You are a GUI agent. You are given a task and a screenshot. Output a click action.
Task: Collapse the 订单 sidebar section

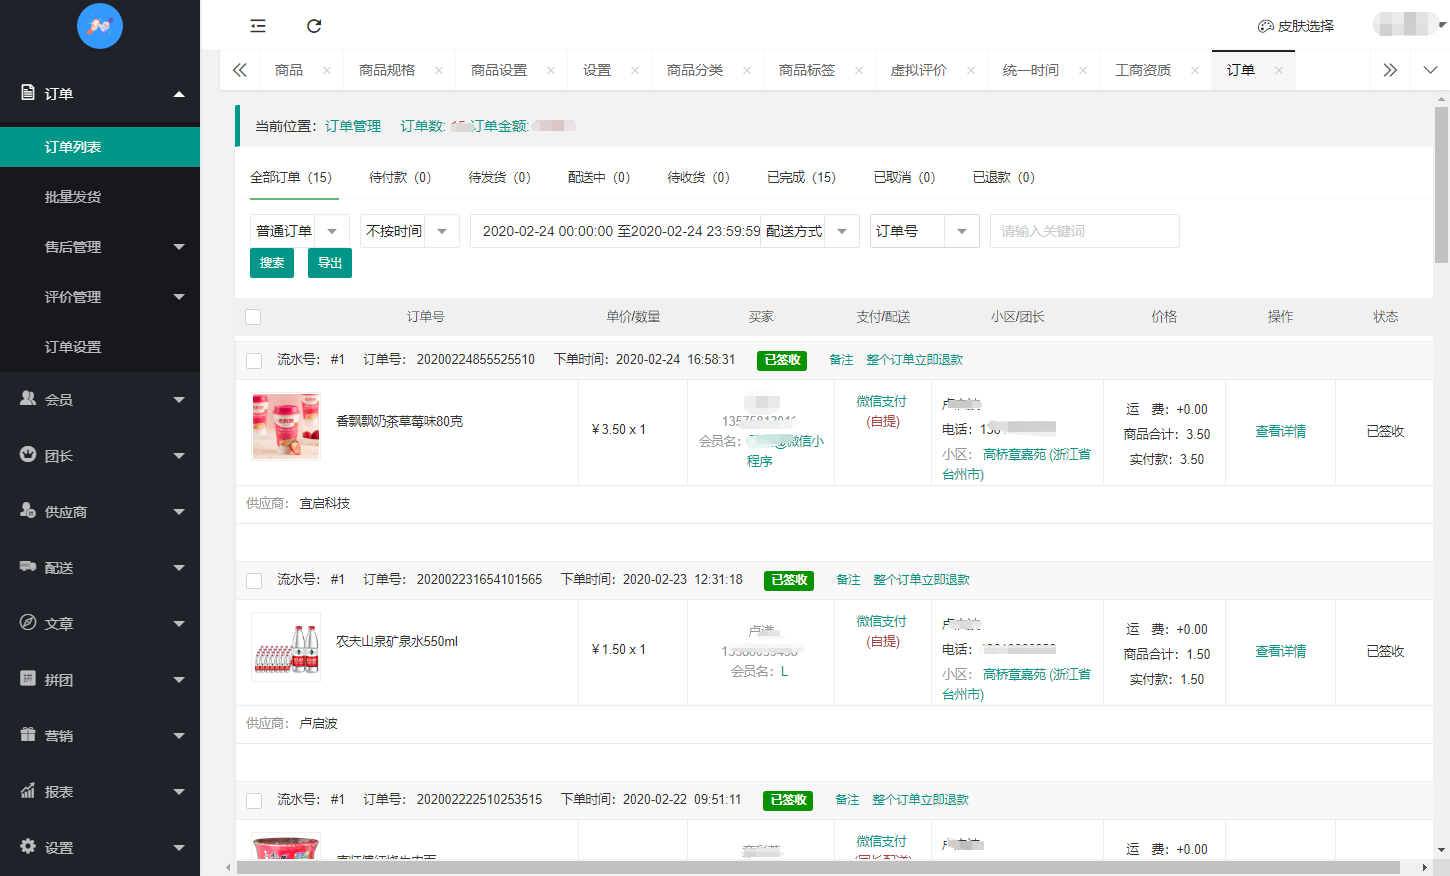(x=179, y=94)
